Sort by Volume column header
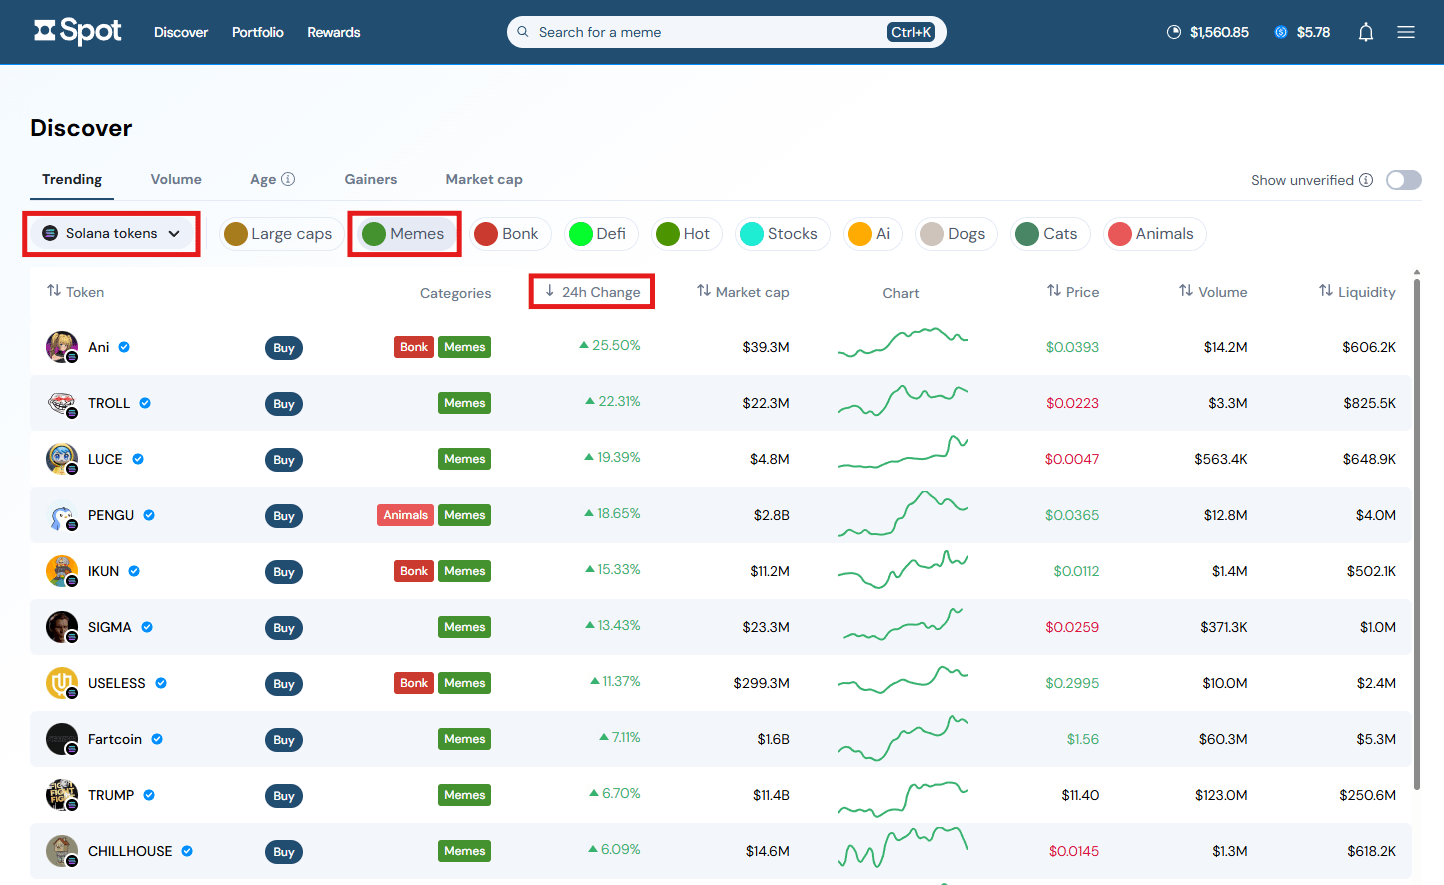This screenshot has height=885, width=1444. (1213, 292)
